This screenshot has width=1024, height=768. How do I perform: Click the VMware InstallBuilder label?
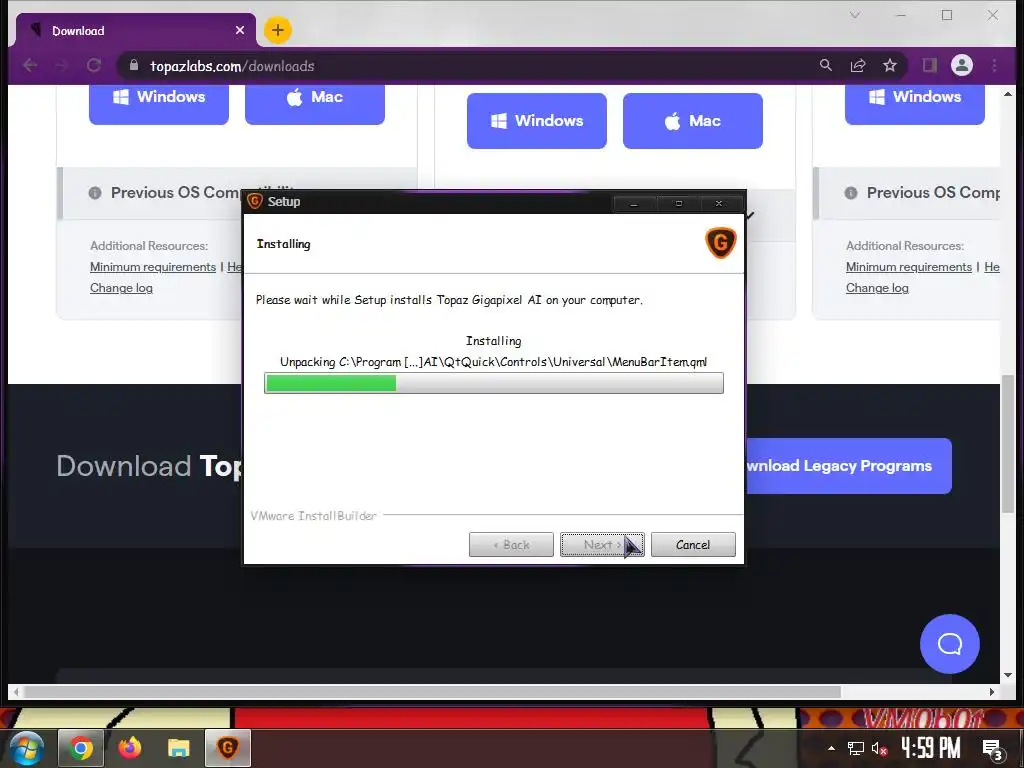[x=313, y=516]
